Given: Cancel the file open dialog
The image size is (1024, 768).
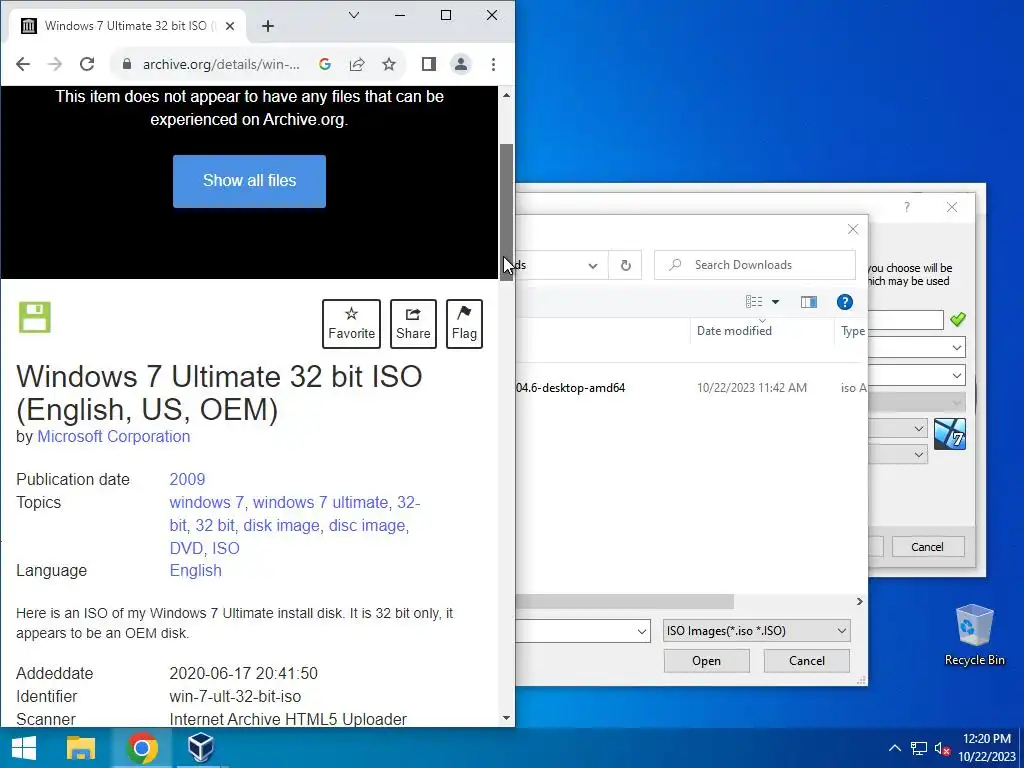Looking at the screenshot, I should 807,661.
